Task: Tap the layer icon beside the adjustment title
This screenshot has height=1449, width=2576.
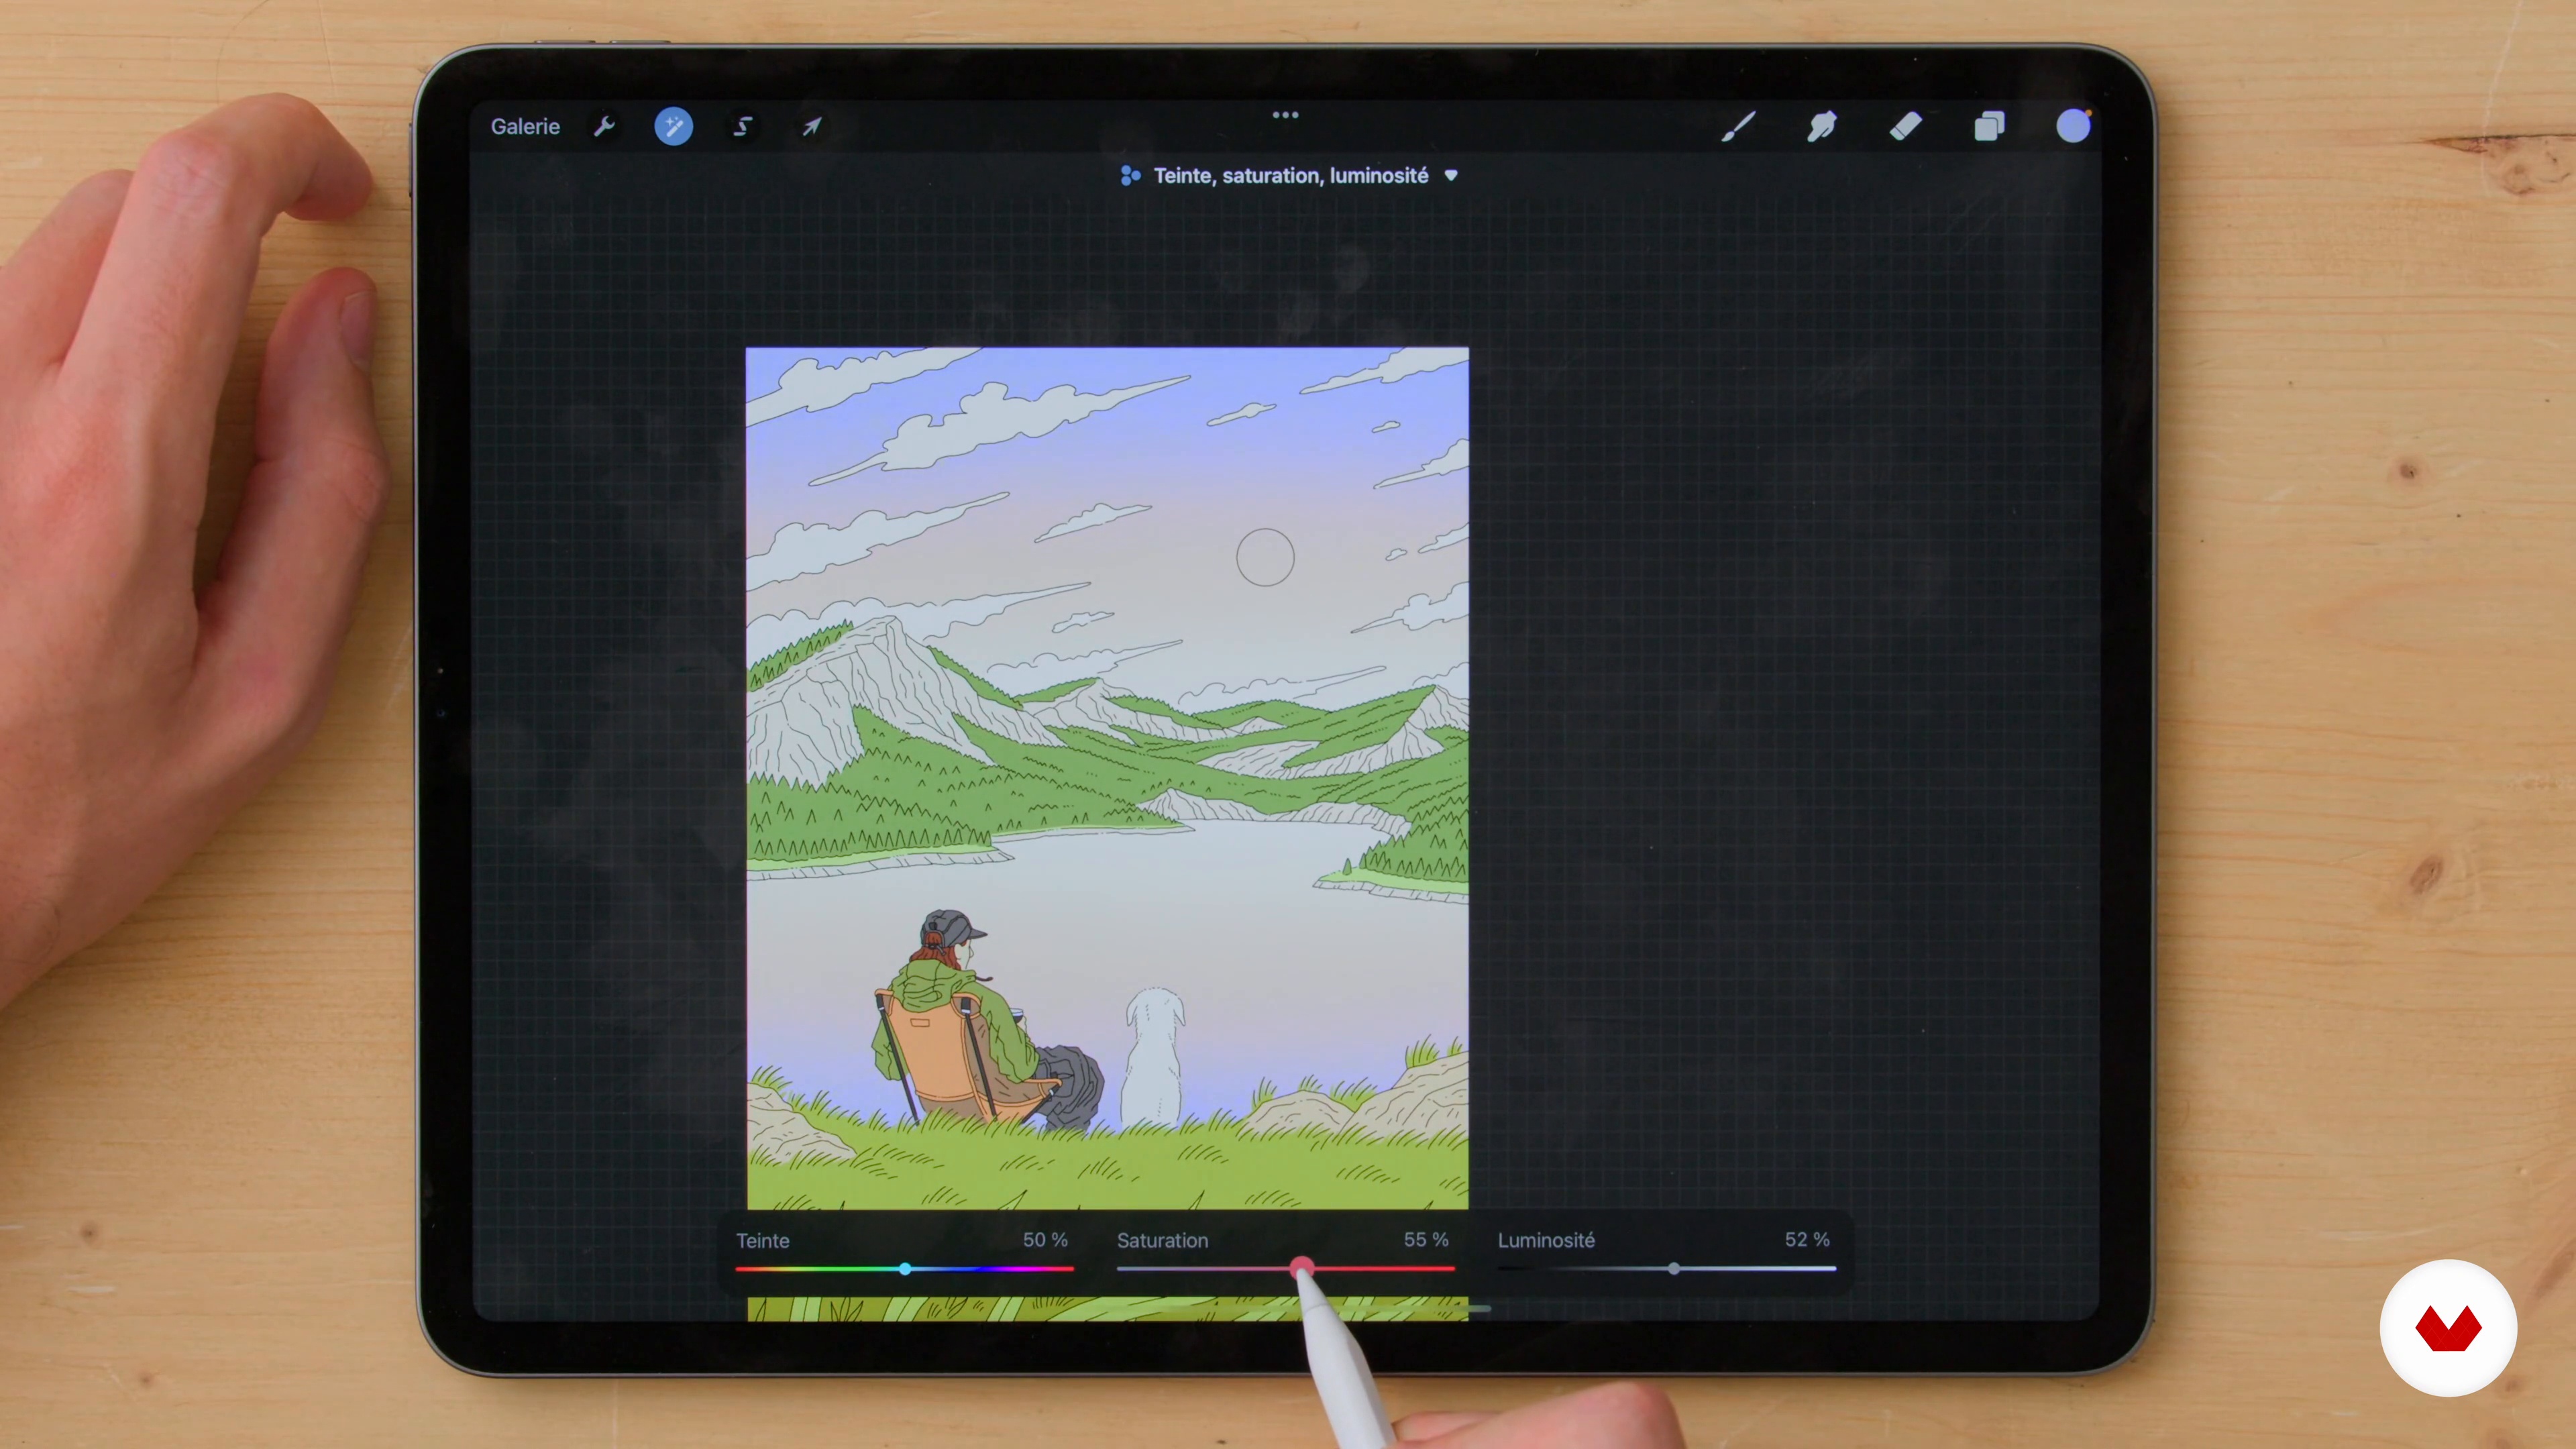Action: pos(1130,176)
